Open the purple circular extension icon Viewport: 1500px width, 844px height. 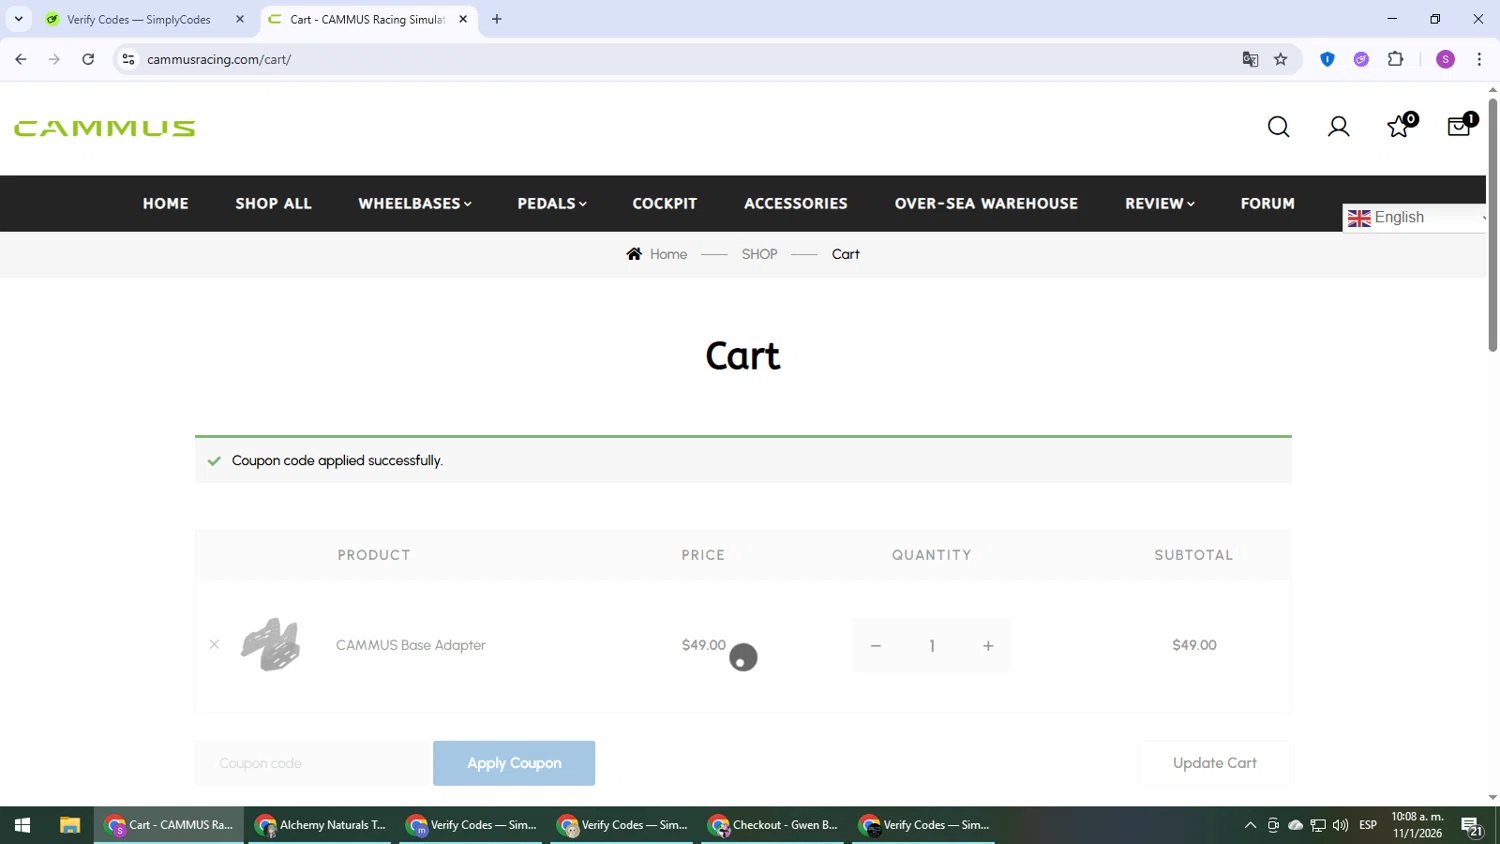coord(1361,59)
